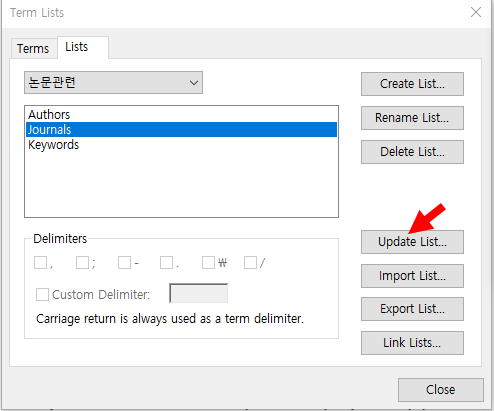Check the Custom Delimiter checkbox
This screenshot has height=411, width=494.
point(42,295)
